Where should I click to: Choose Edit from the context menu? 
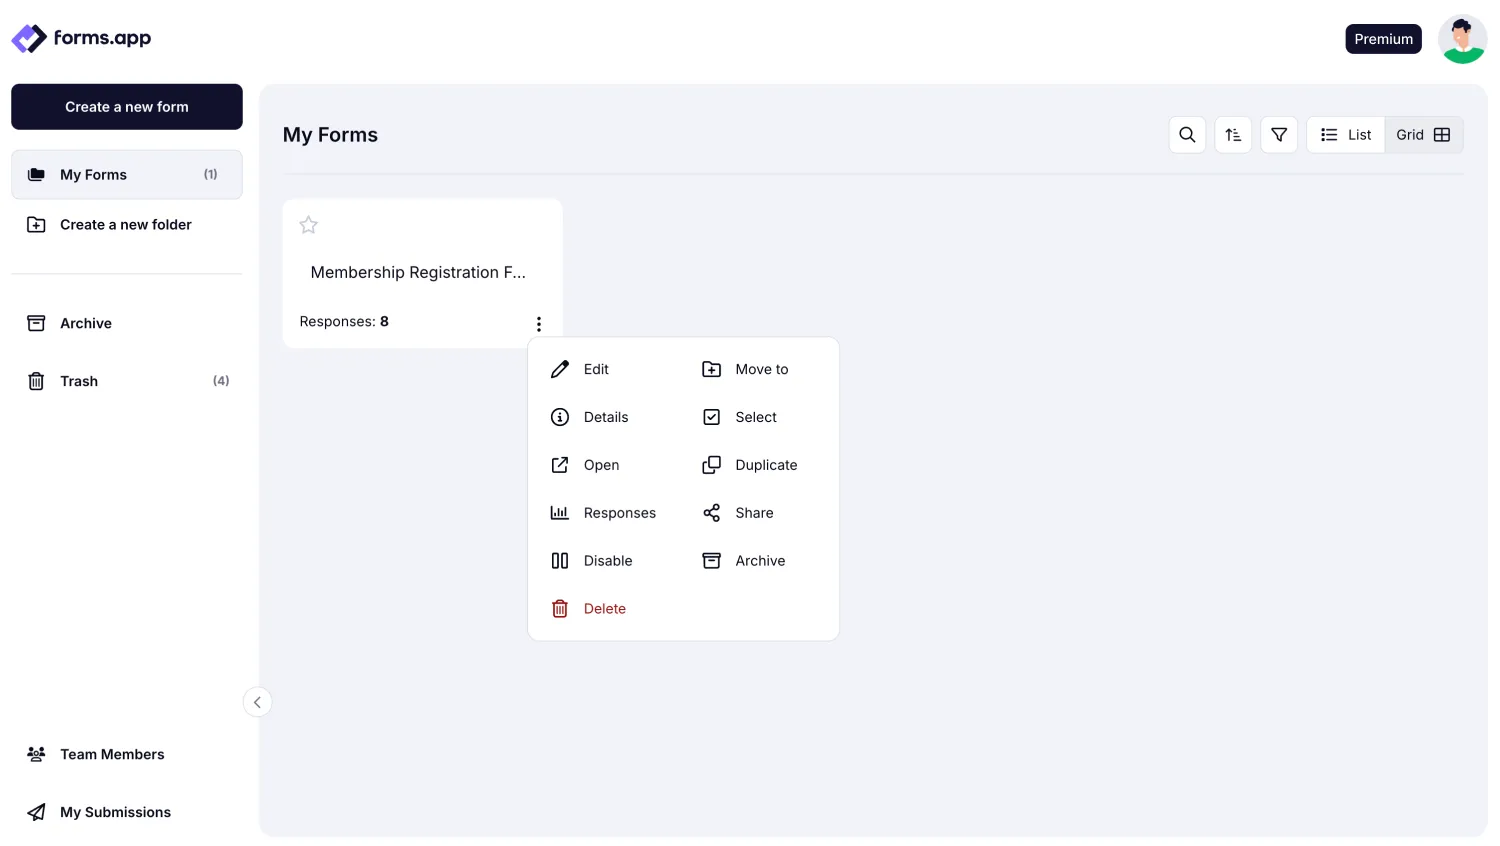coord(595,369)
